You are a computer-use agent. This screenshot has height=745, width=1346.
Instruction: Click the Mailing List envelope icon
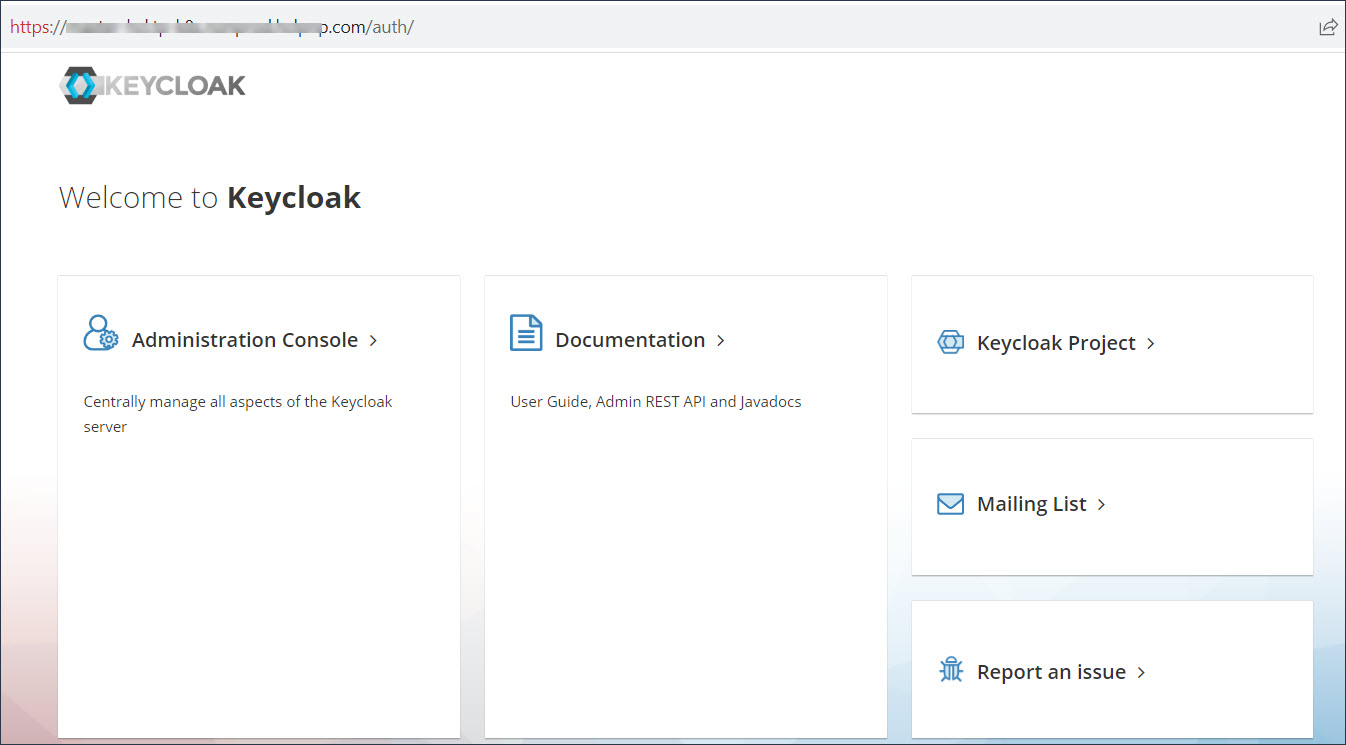coord(948,503)
